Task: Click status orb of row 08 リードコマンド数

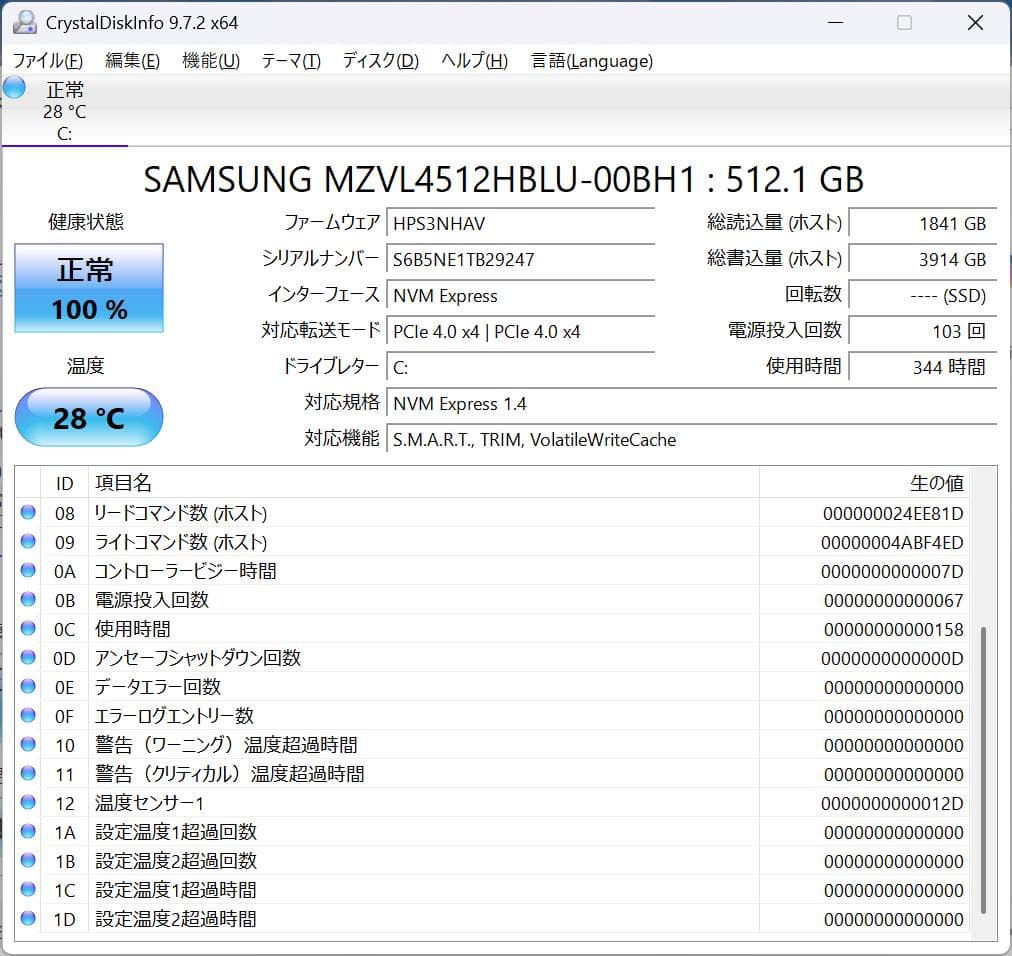Action: (x=28, y=512)
